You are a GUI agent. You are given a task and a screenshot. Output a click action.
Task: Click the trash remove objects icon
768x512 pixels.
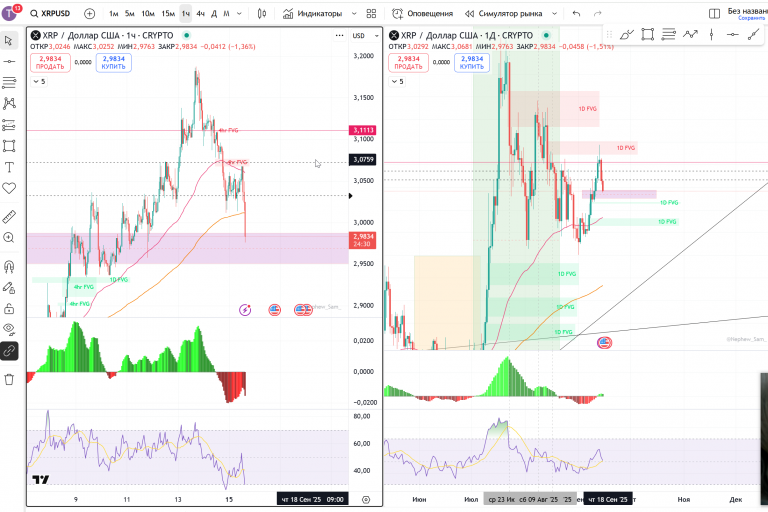tap(9, 379)
